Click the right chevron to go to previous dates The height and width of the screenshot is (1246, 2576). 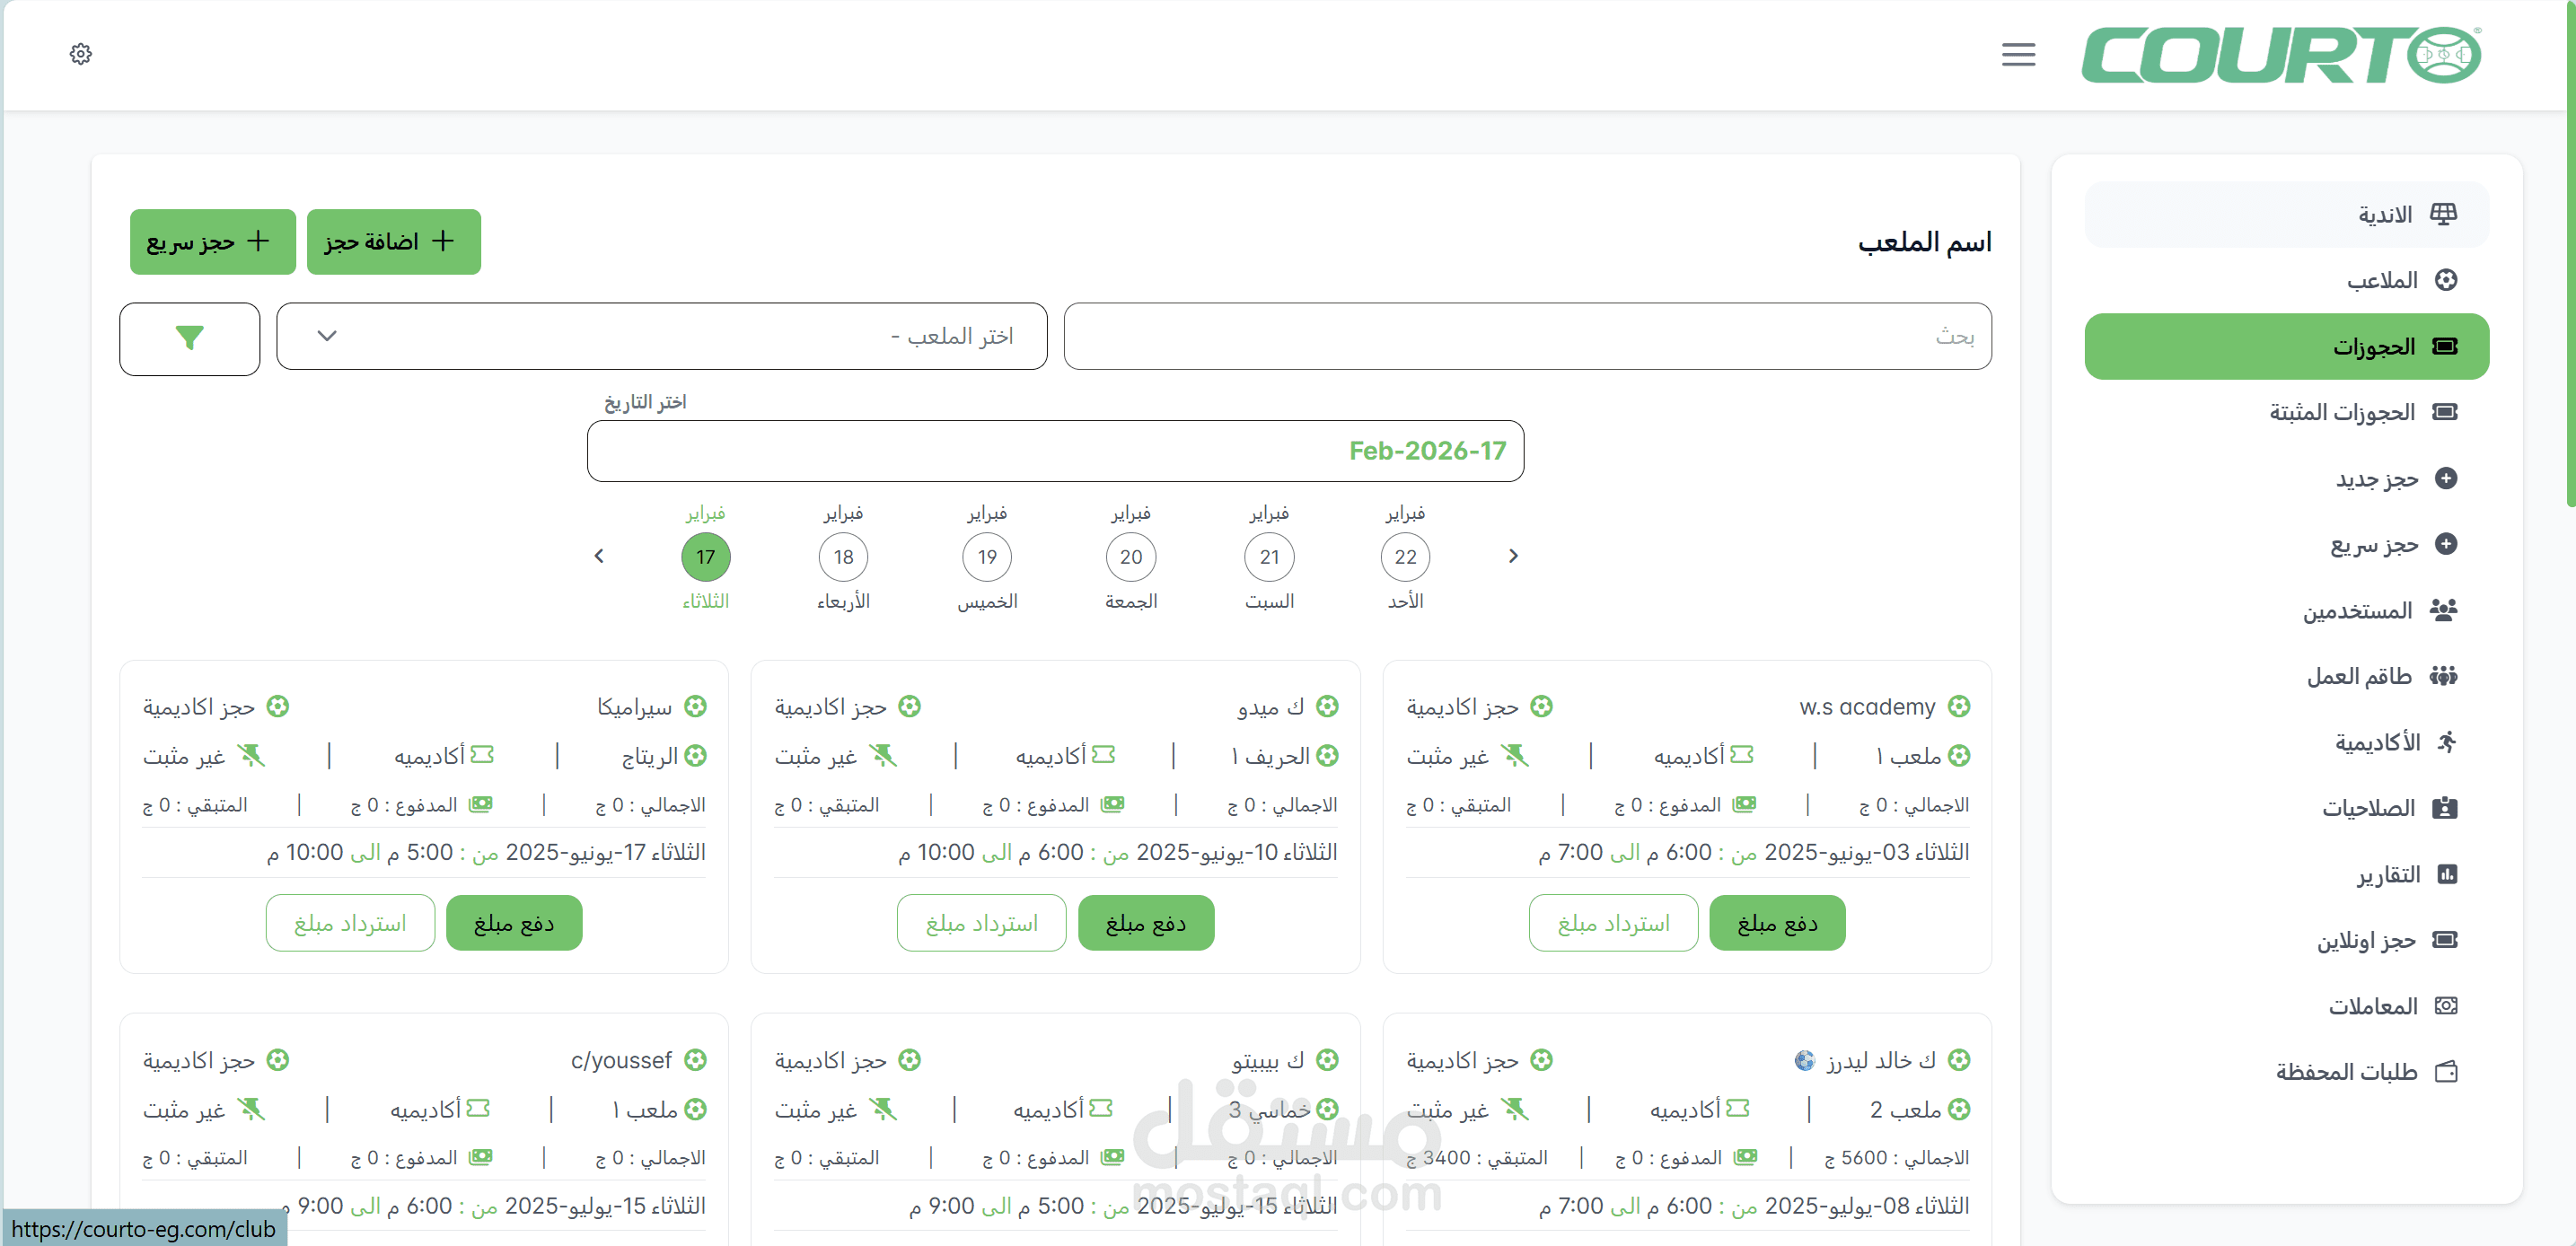coord(1513,556)
